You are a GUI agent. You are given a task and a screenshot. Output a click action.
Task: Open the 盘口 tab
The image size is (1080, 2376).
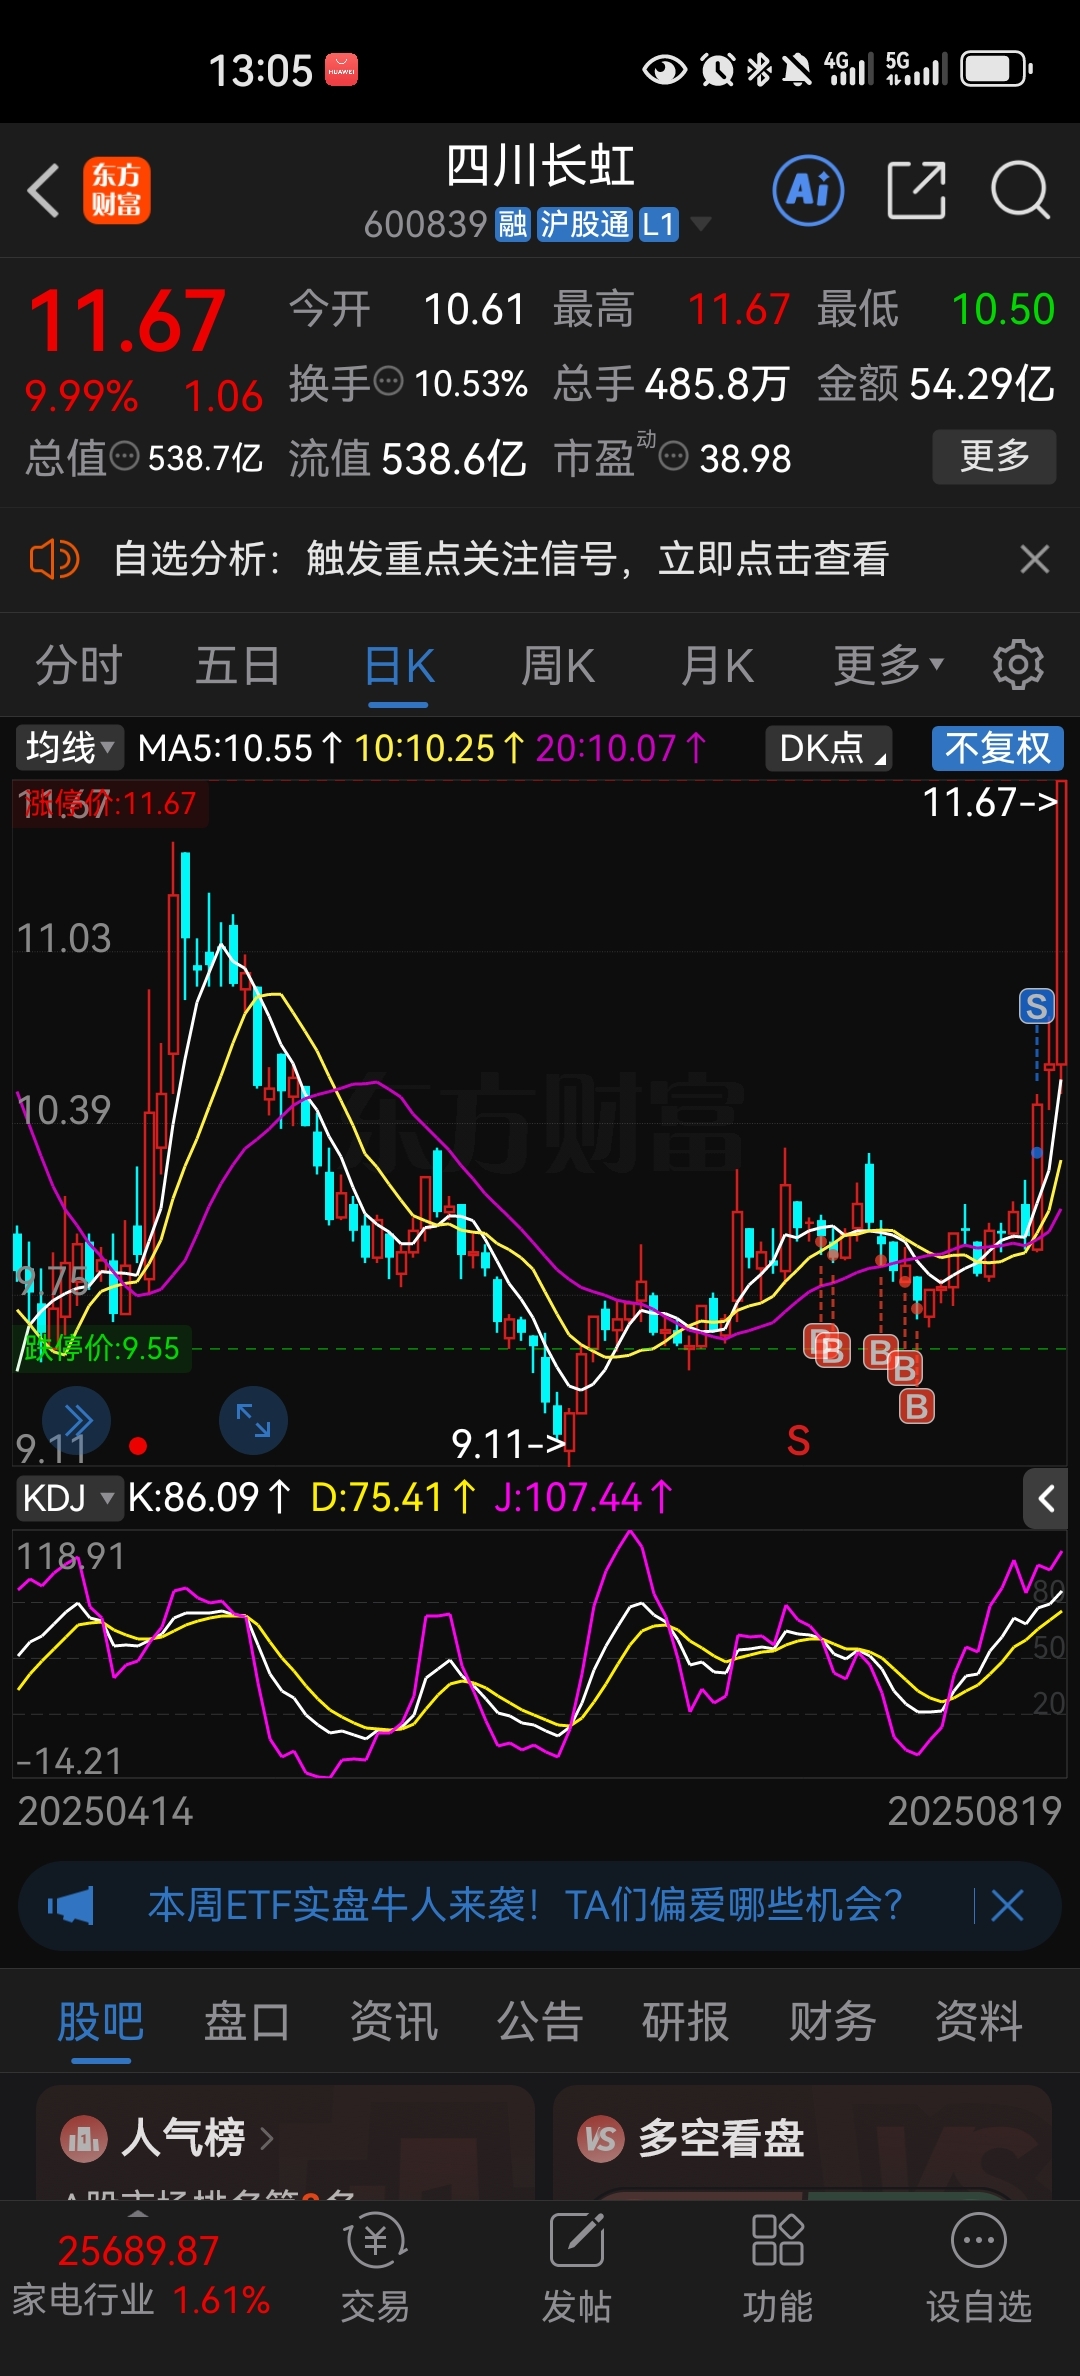(x=247, y=2022)
